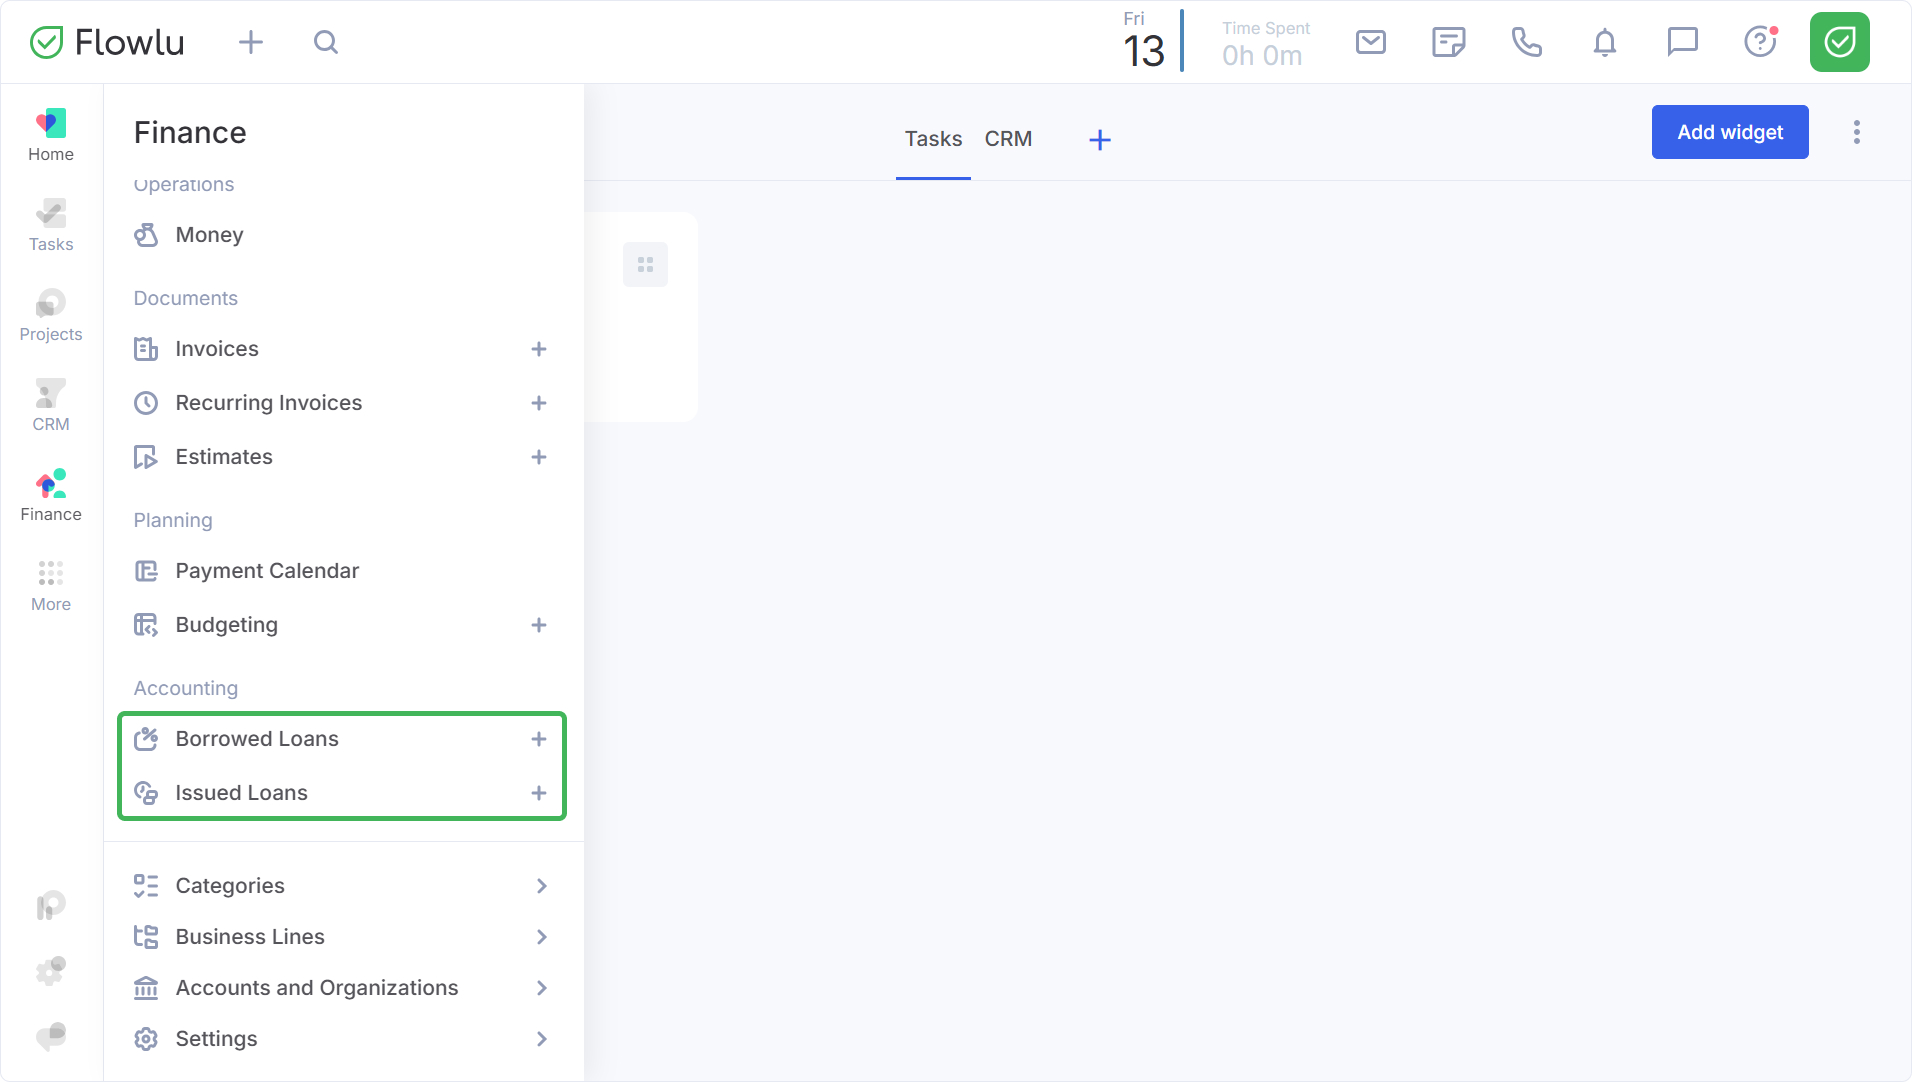This screenshot has width=1912, height=1082.
Task: Open the mail envelope icon in header
Action: click(x=1370, y=42)
